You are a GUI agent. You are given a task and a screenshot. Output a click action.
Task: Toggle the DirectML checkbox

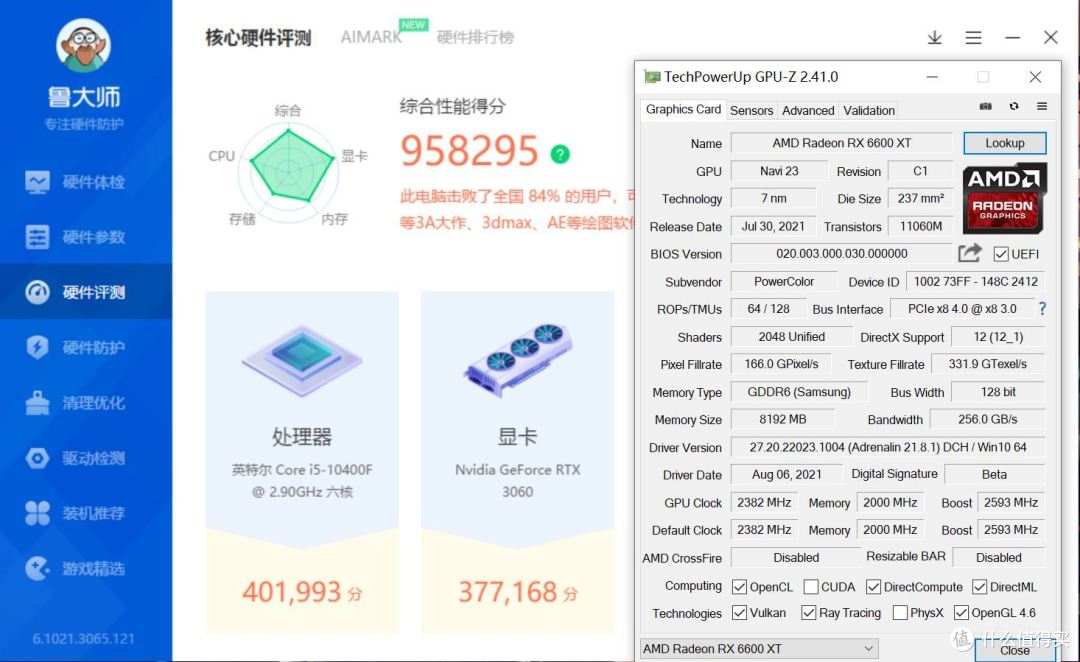point(979,587)
